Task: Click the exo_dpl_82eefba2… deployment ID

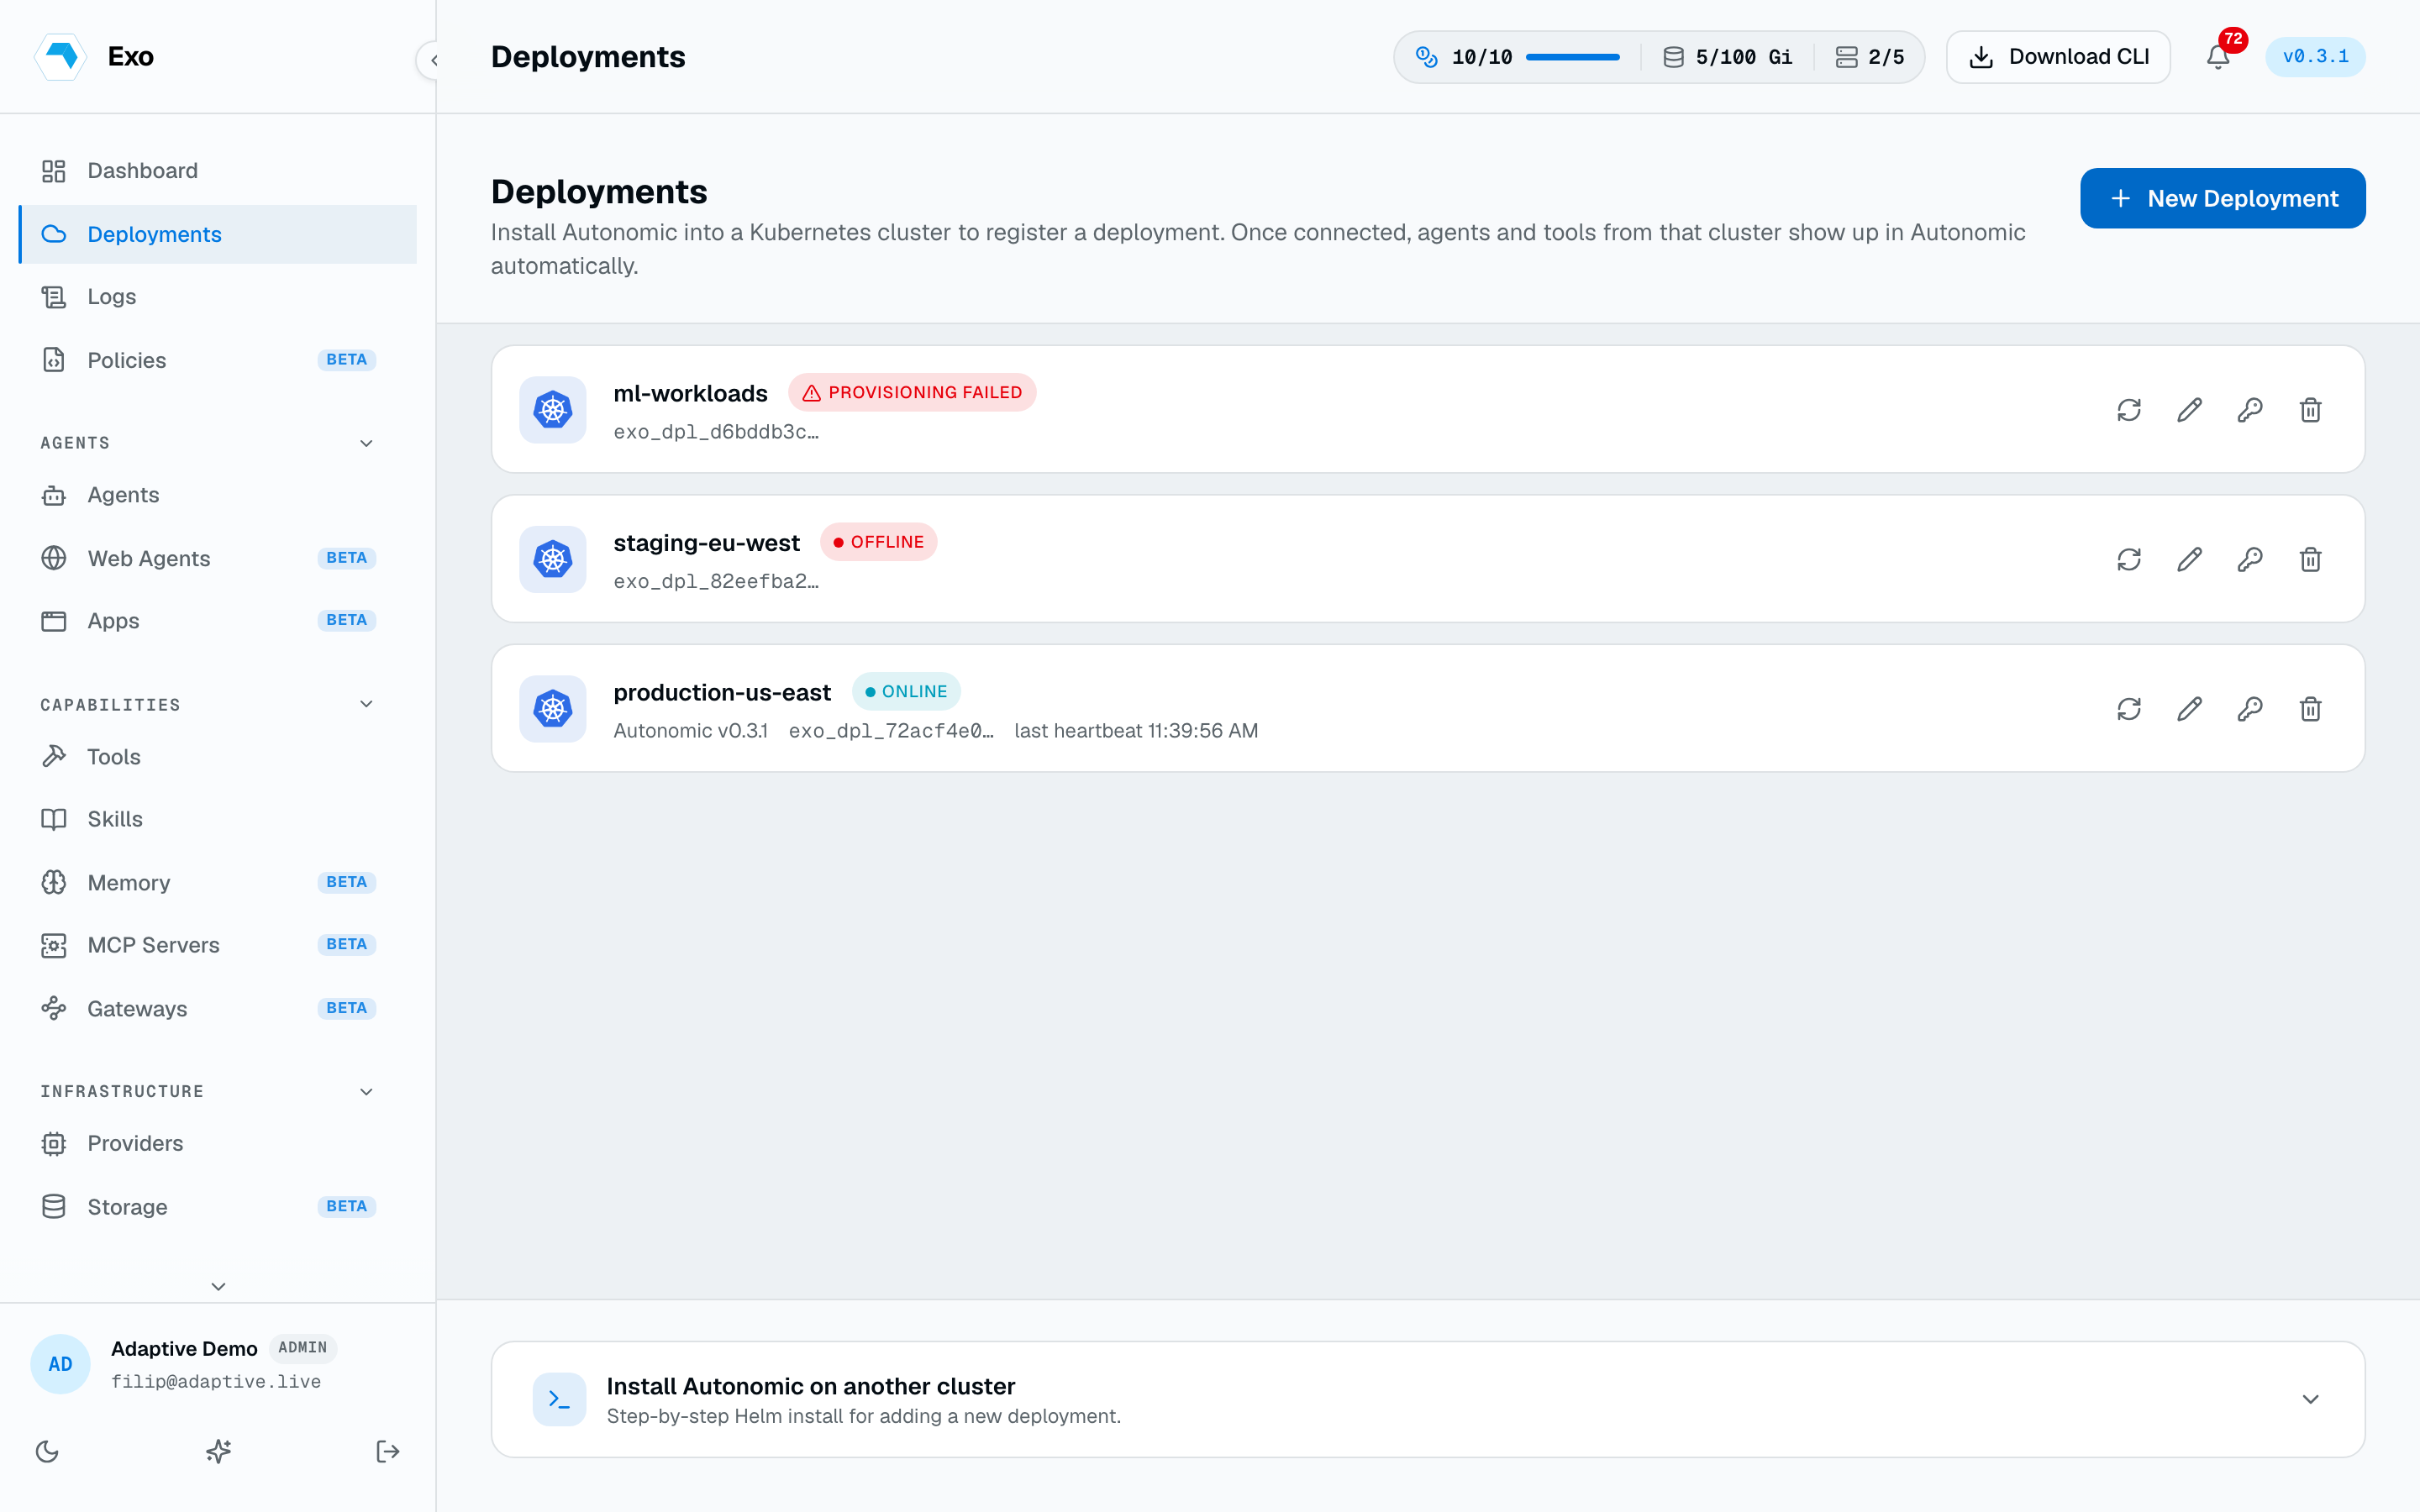Action: tap(716, 581)
